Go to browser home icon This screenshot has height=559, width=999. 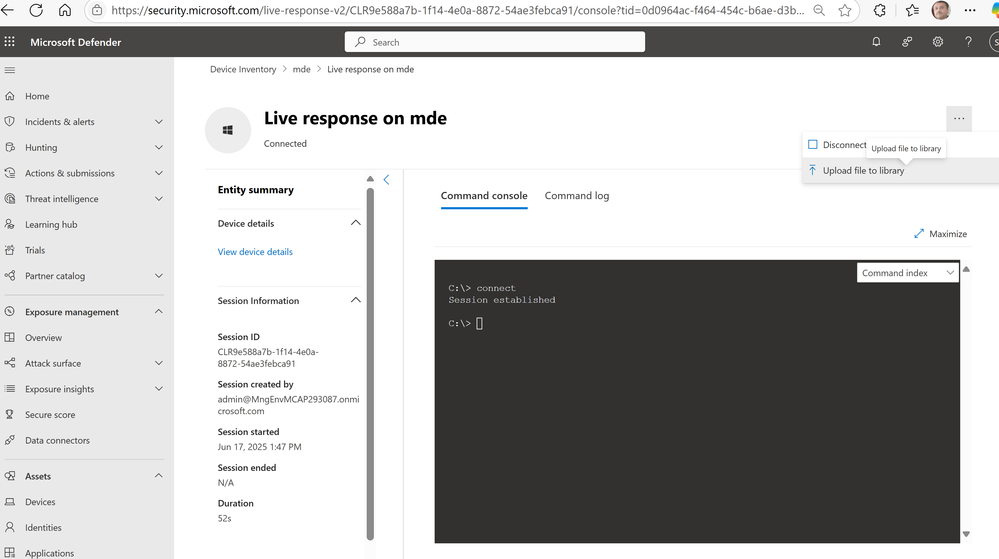pos(65,10)
